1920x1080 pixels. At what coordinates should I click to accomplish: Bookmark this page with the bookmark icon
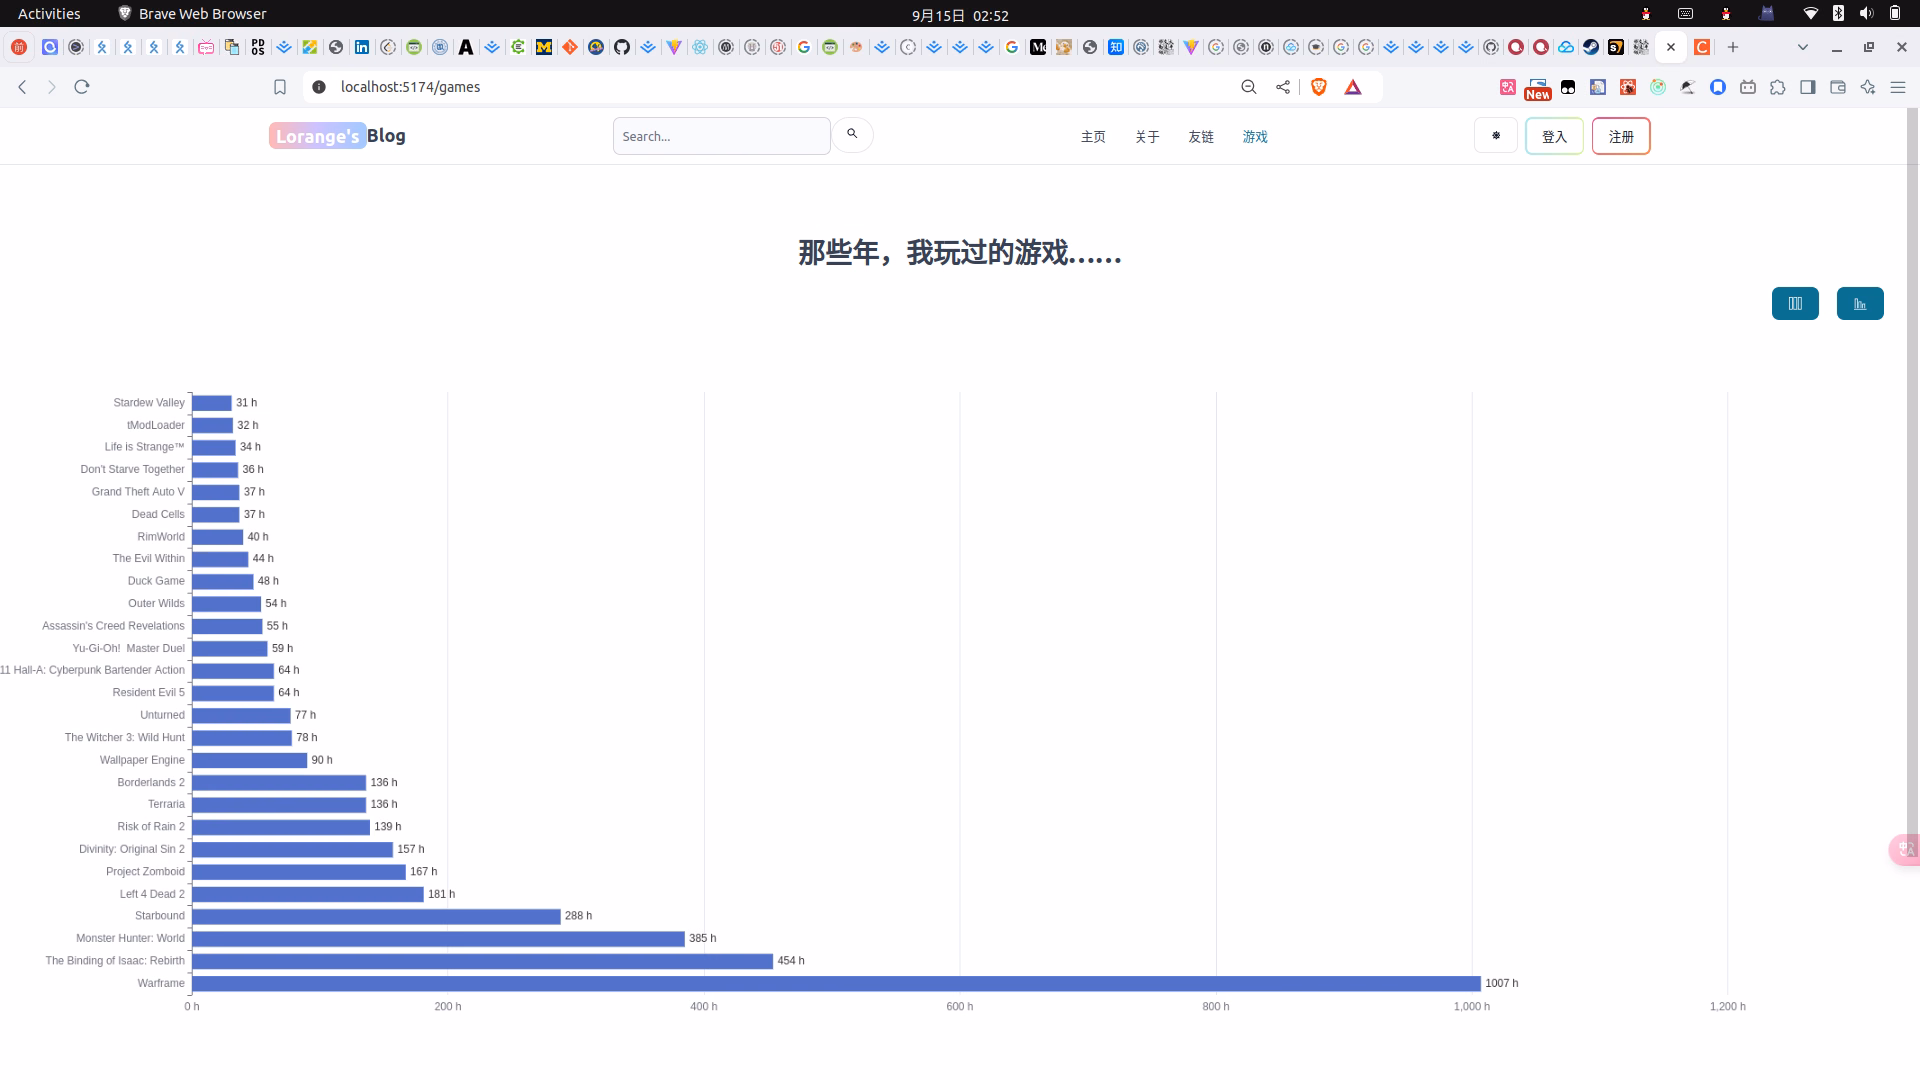pyautogui.click(x=280, y=87)
